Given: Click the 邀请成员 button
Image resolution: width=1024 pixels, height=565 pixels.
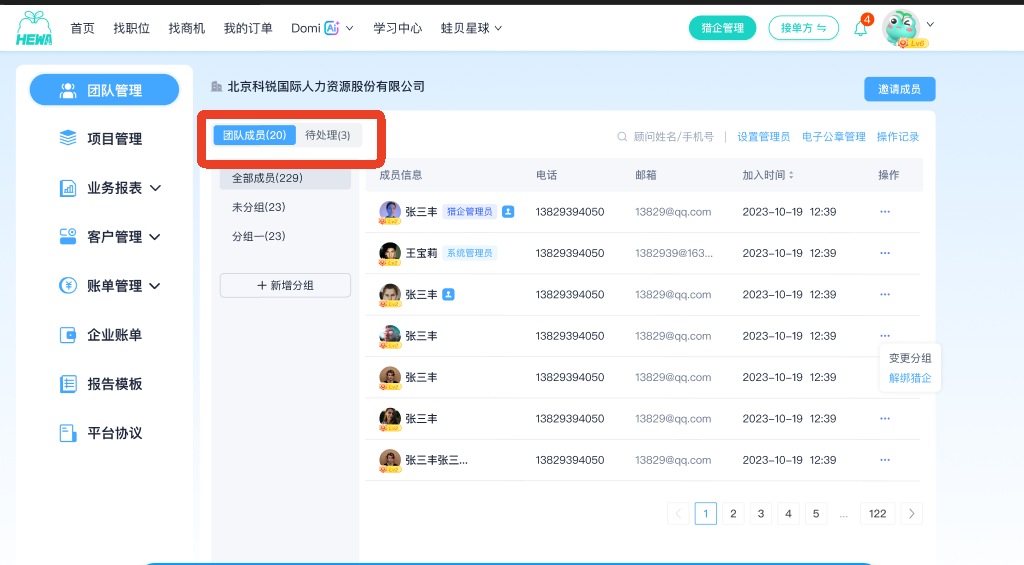Looking at the screenshot, I should pos(899,89).
